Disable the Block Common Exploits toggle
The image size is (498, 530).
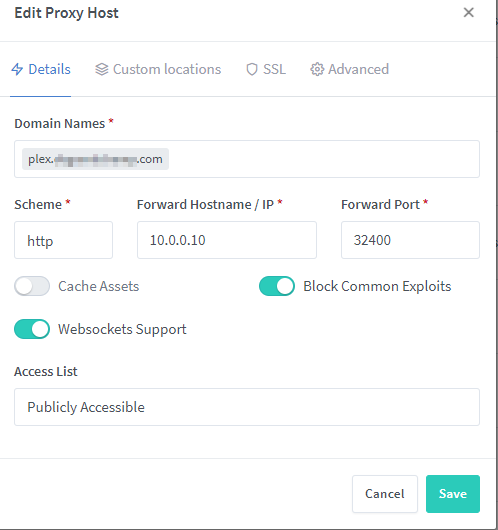tap(277, 286)
